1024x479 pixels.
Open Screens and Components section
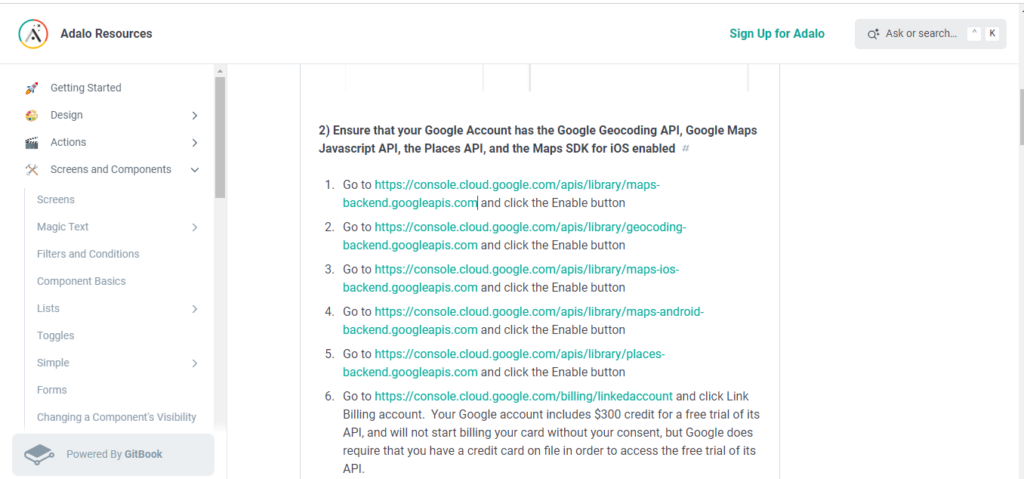click(111, 169)
